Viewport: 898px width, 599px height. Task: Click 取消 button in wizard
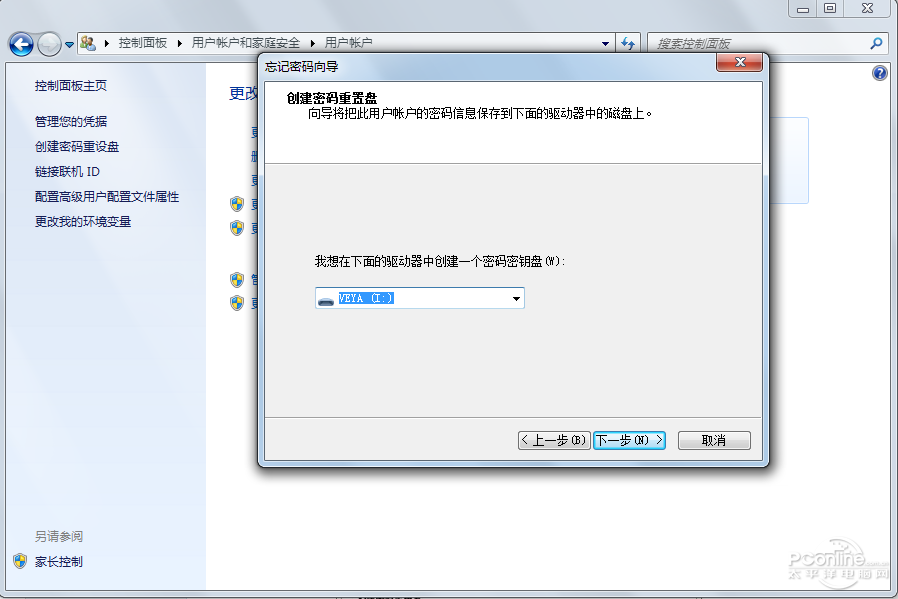[x=714, y=440]
